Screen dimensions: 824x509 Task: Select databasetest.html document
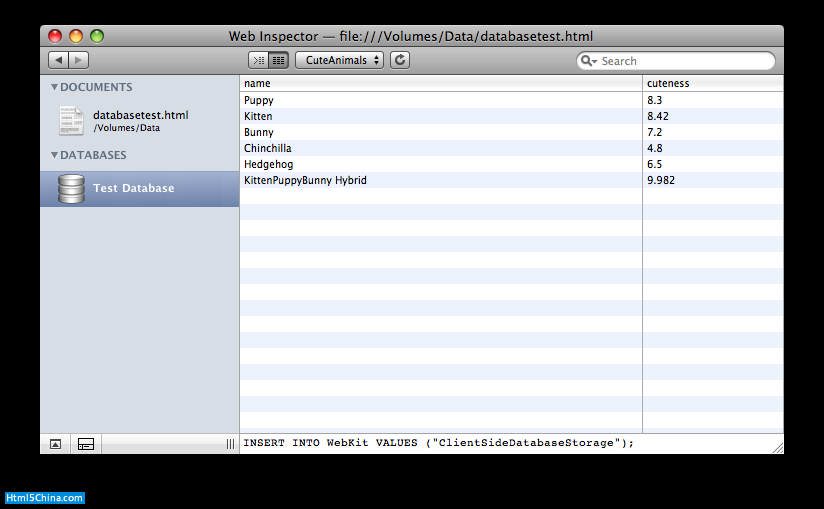[x=140, y=115]
